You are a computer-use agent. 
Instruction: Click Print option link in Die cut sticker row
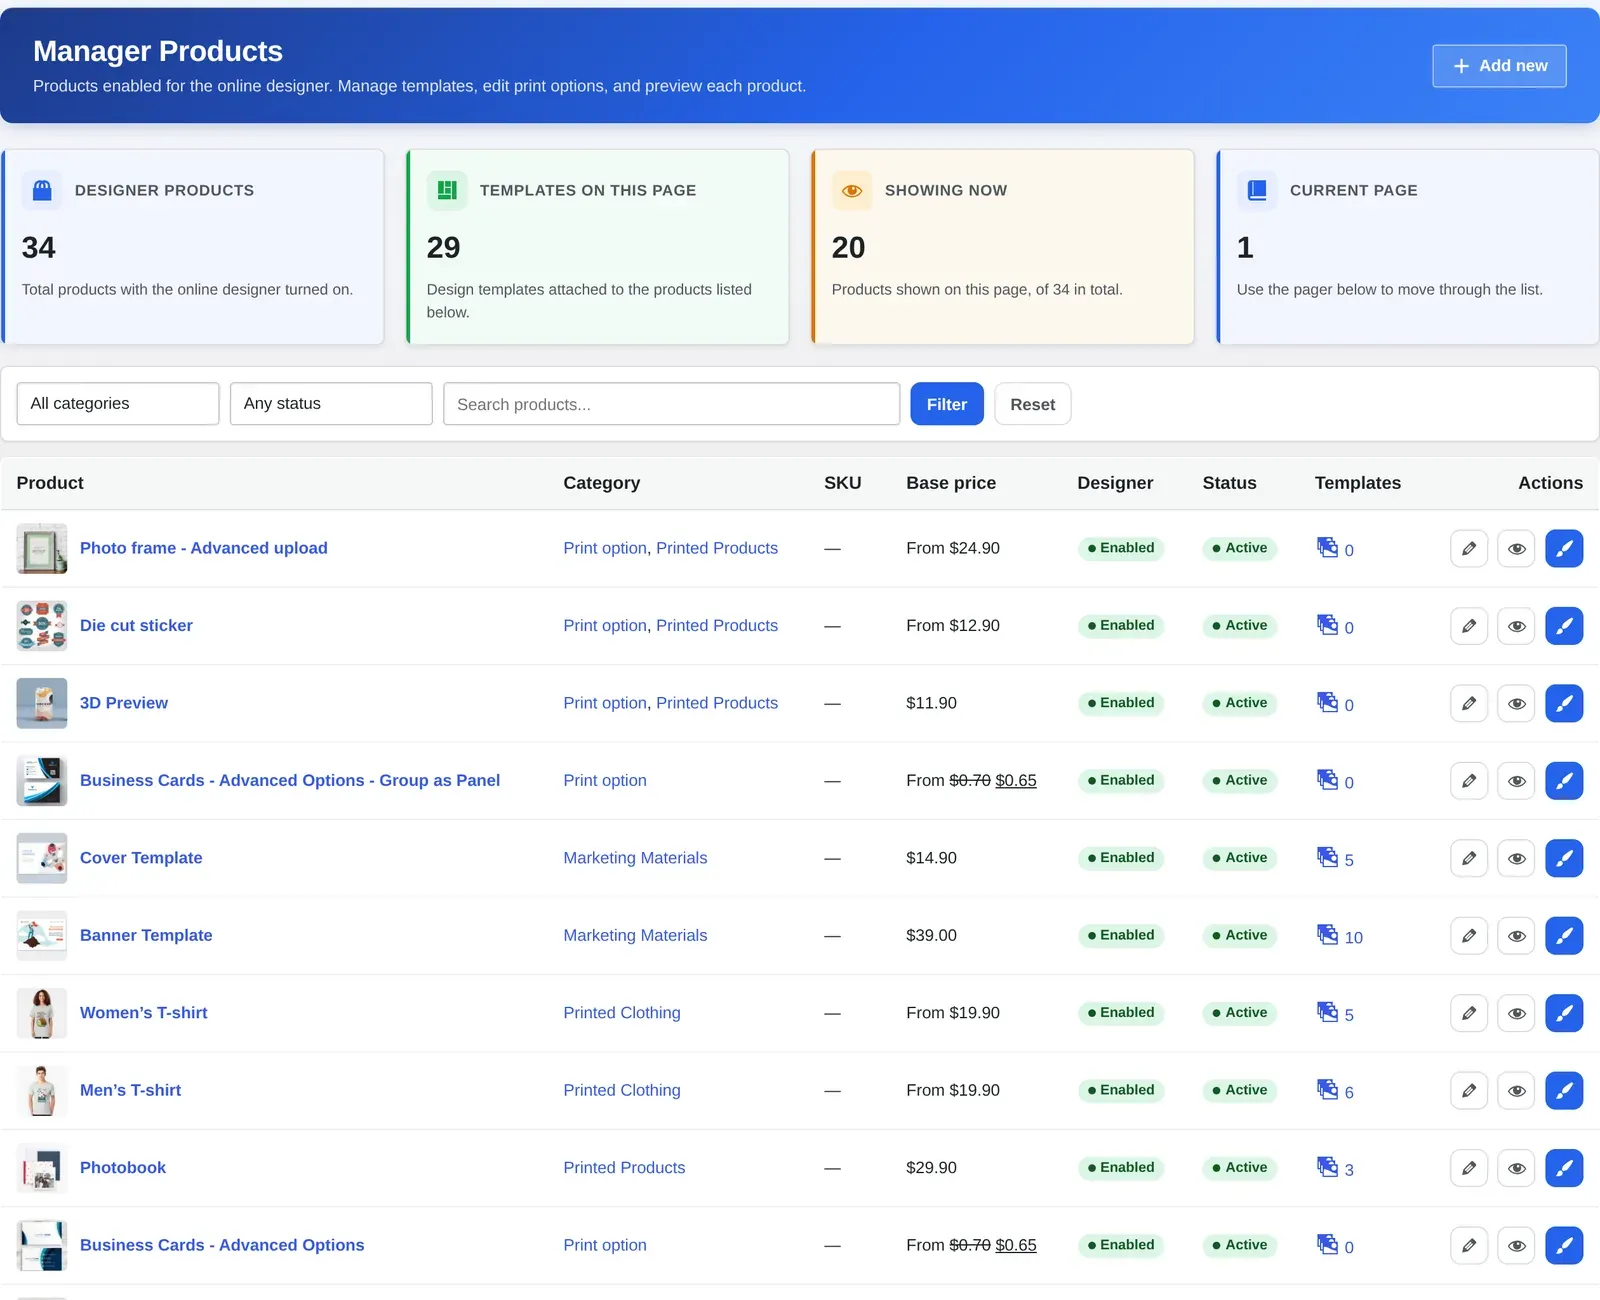point(605,626)
